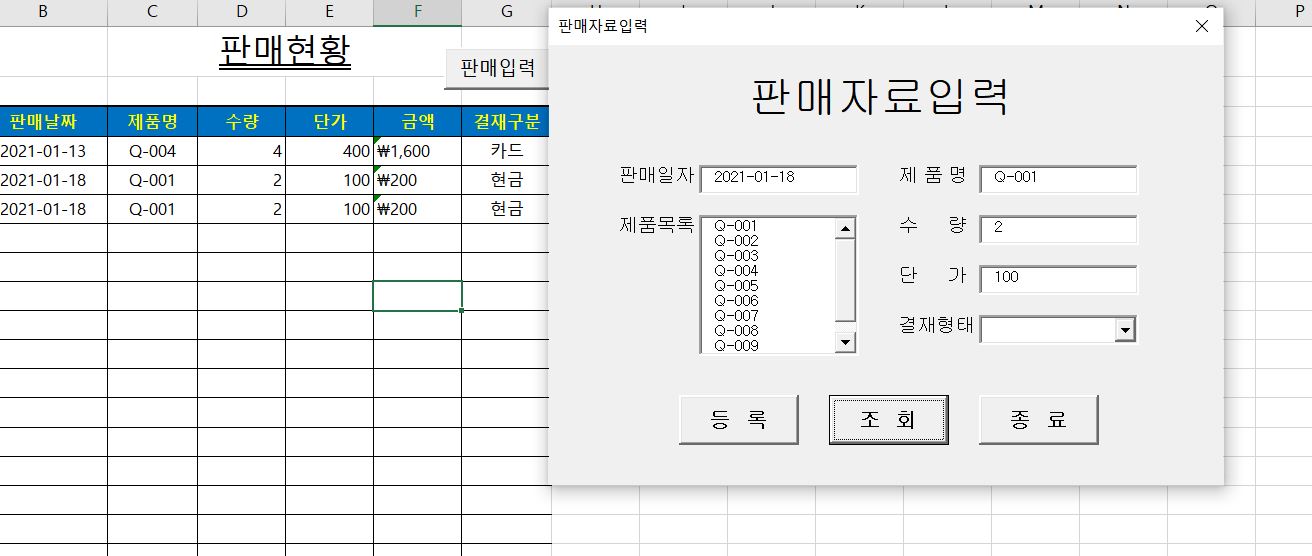Click the 판매일자 date input field
1312x556 pixels.
point(778,178)
